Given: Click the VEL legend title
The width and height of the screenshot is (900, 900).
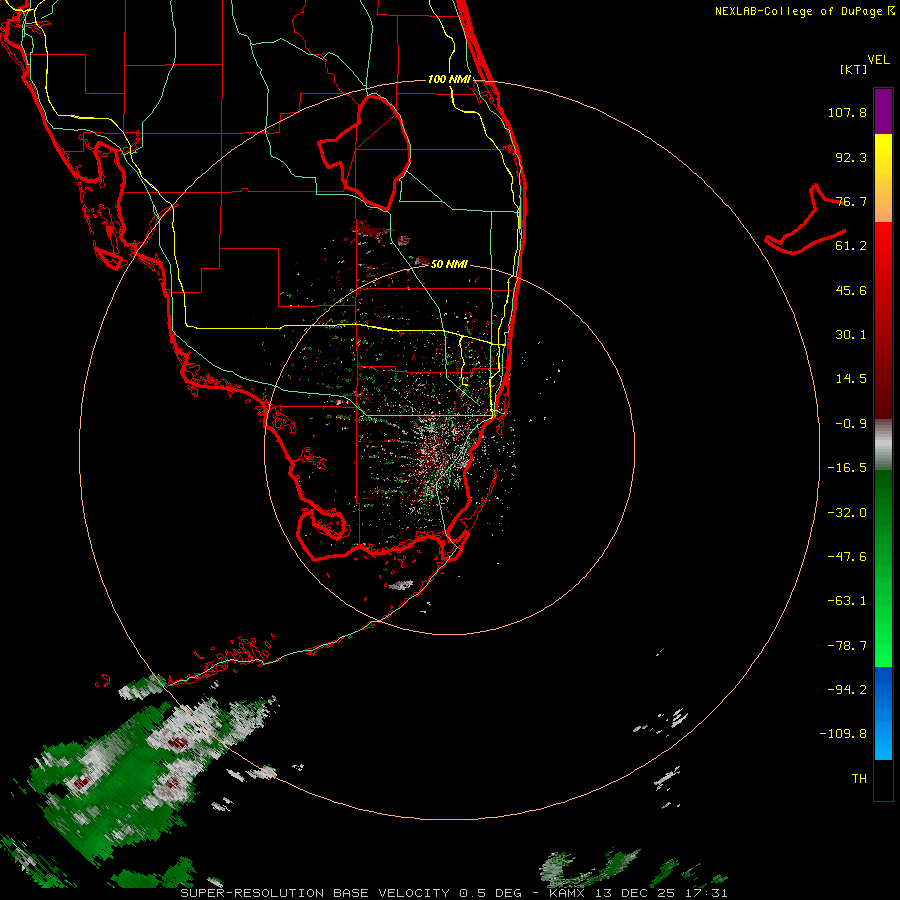Looking at the screenshot, I should click(x=879, y=60).
